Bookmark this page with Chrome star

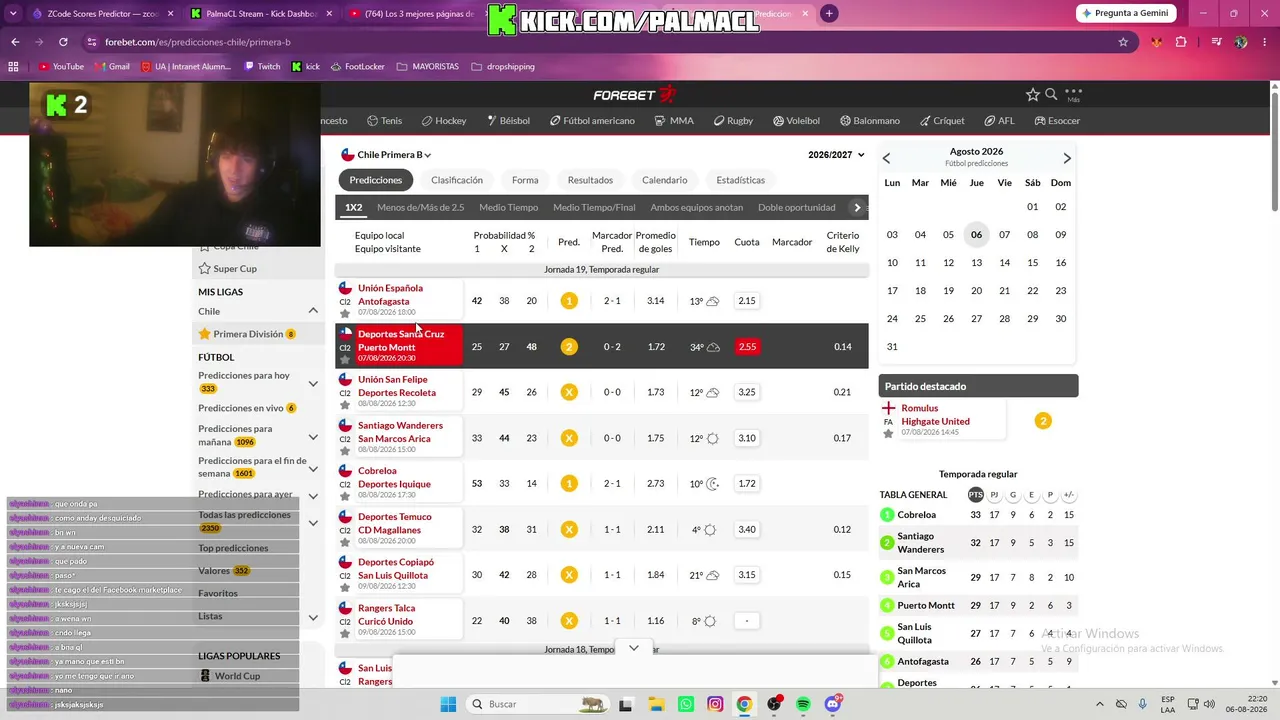pyautogui.click(x=1123, y=42)
